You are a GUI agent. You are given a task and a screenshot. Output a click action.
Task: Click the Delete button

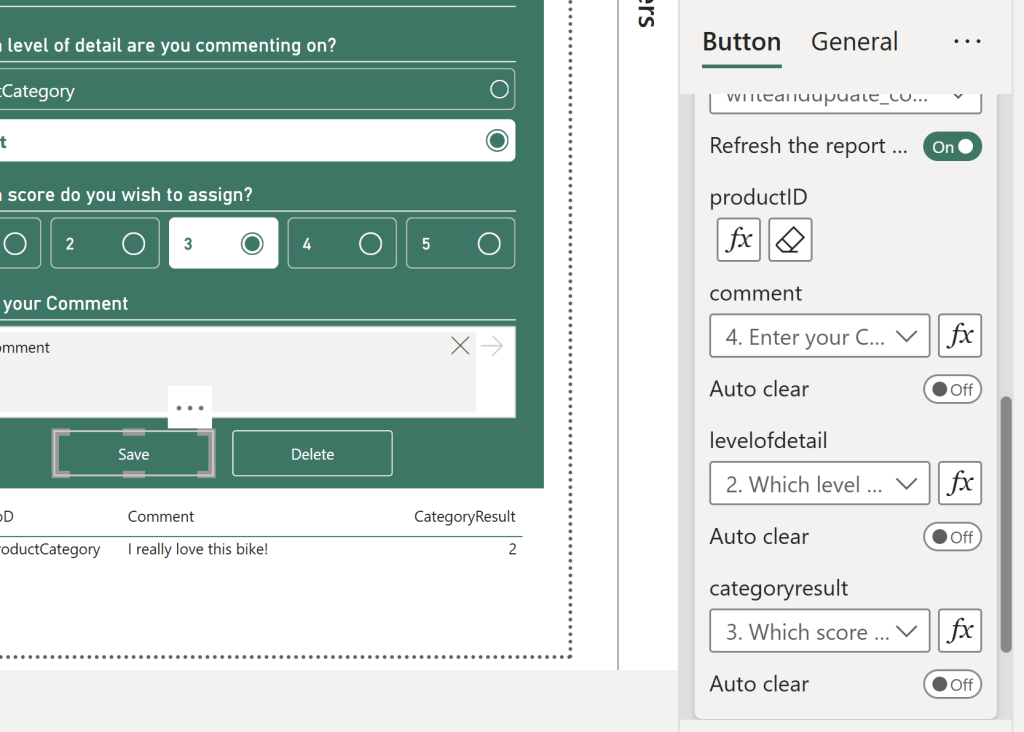point(312,454)
